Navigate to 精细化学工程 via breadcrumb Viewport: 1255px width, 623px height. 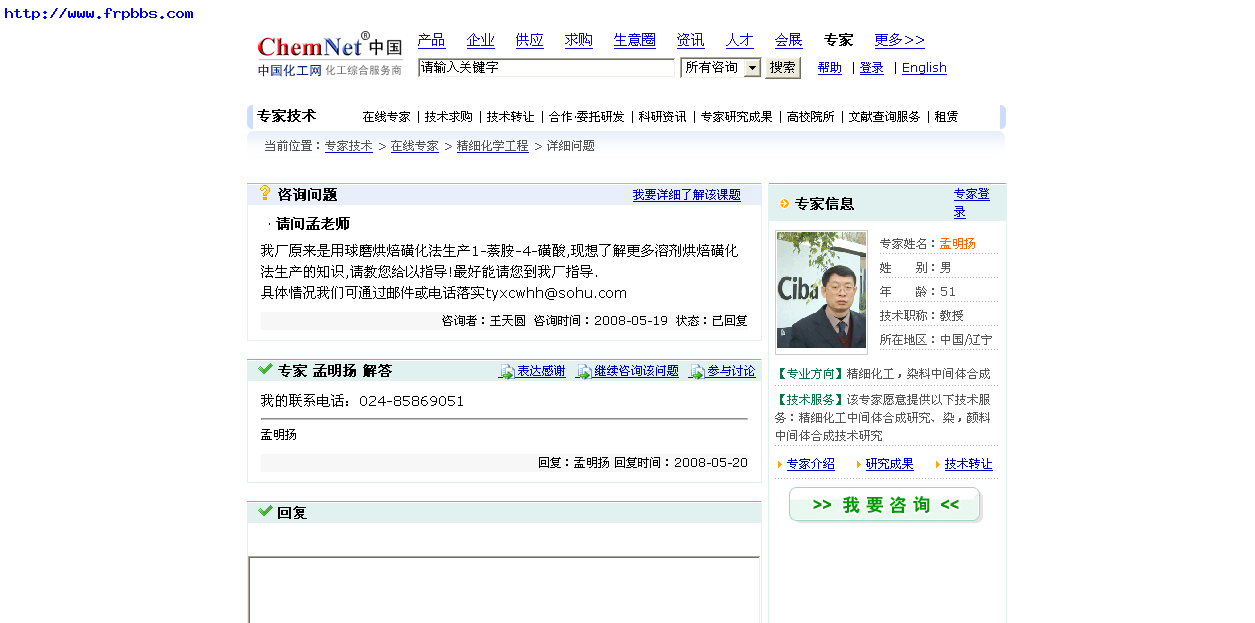point(492,145)
